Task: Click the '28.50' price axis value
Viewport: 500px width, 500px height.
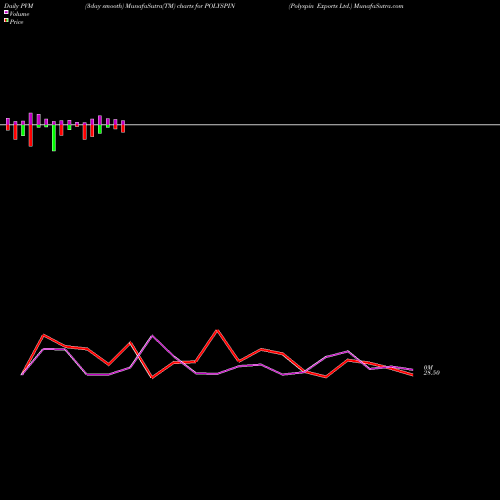Action: pos(432,373)
